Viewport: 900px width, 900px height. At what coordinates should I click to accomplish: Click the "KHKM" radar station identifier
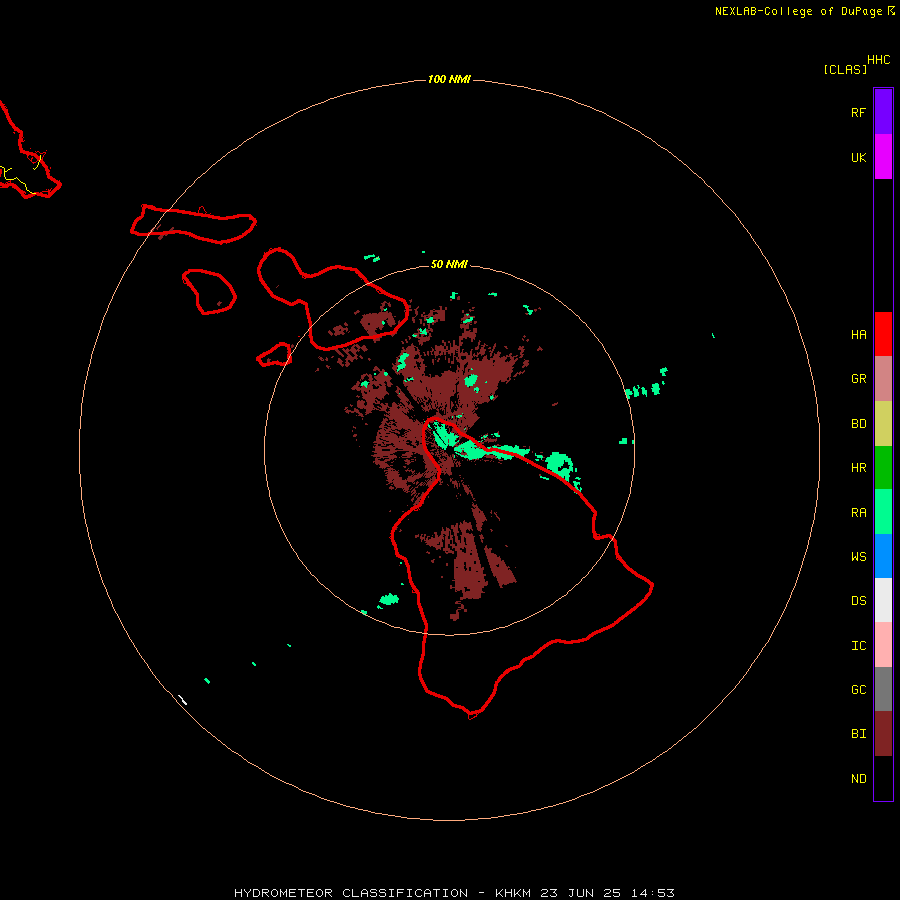pyautogui.click(x=513, y=893)
